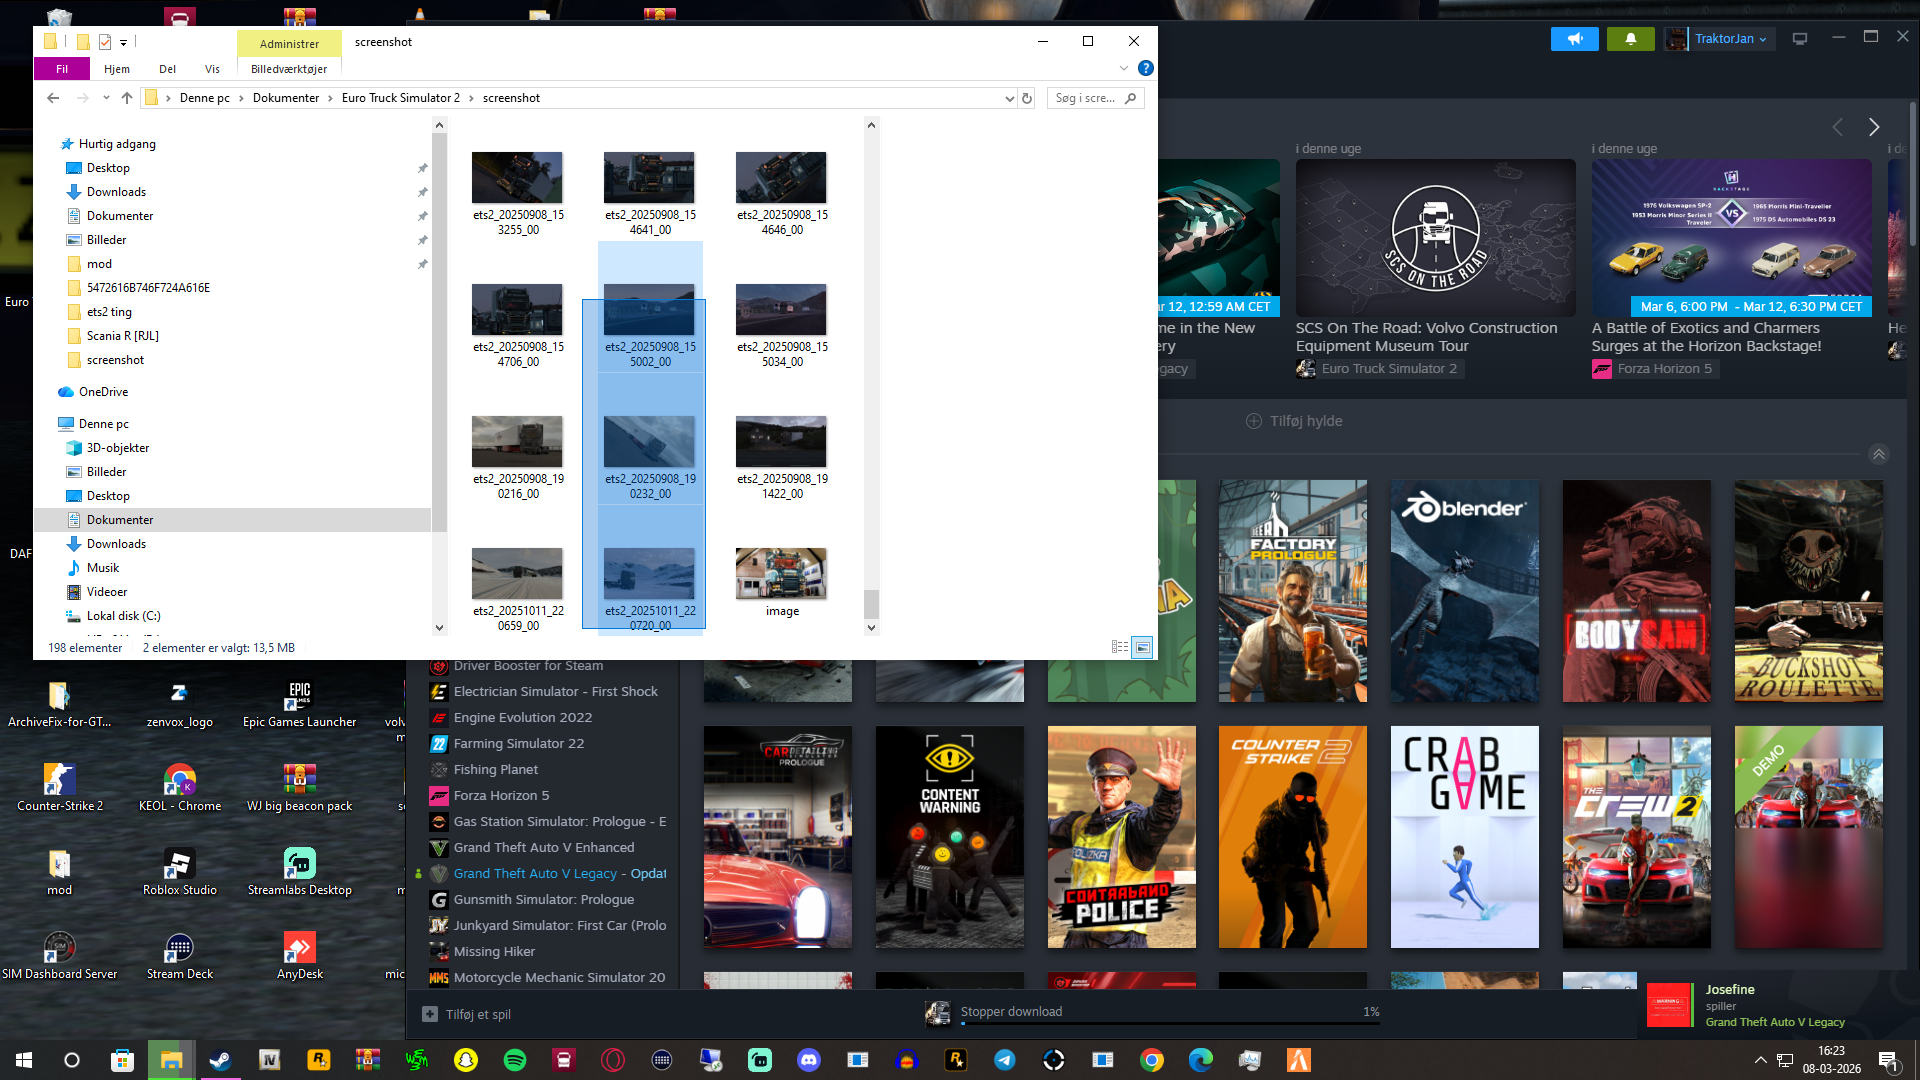The height and width of the screenshot is (1080, 1920).
Task: Click next arrow in Steam news carousel
Action: (x=1874, y=127)
